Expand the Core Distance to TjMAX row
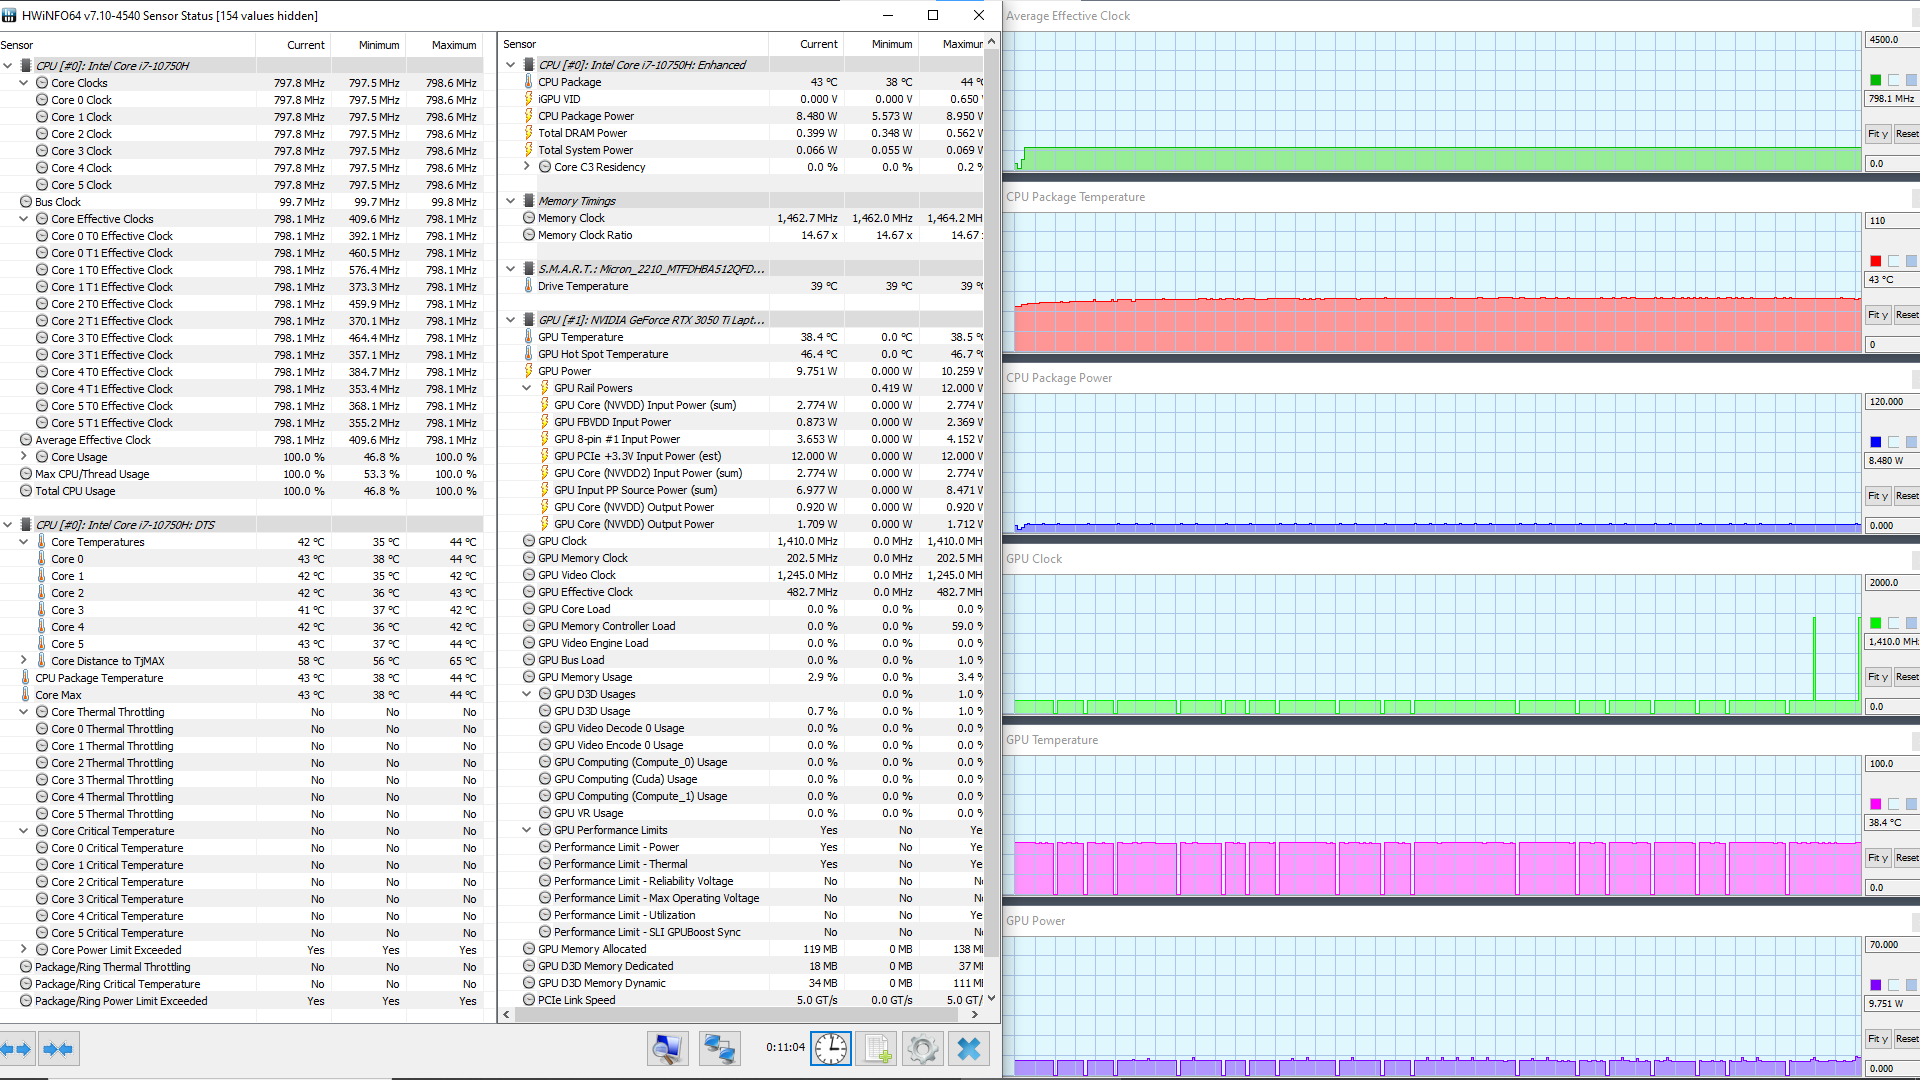This screenshot has width=1920, height=1080. click(24, 661)
